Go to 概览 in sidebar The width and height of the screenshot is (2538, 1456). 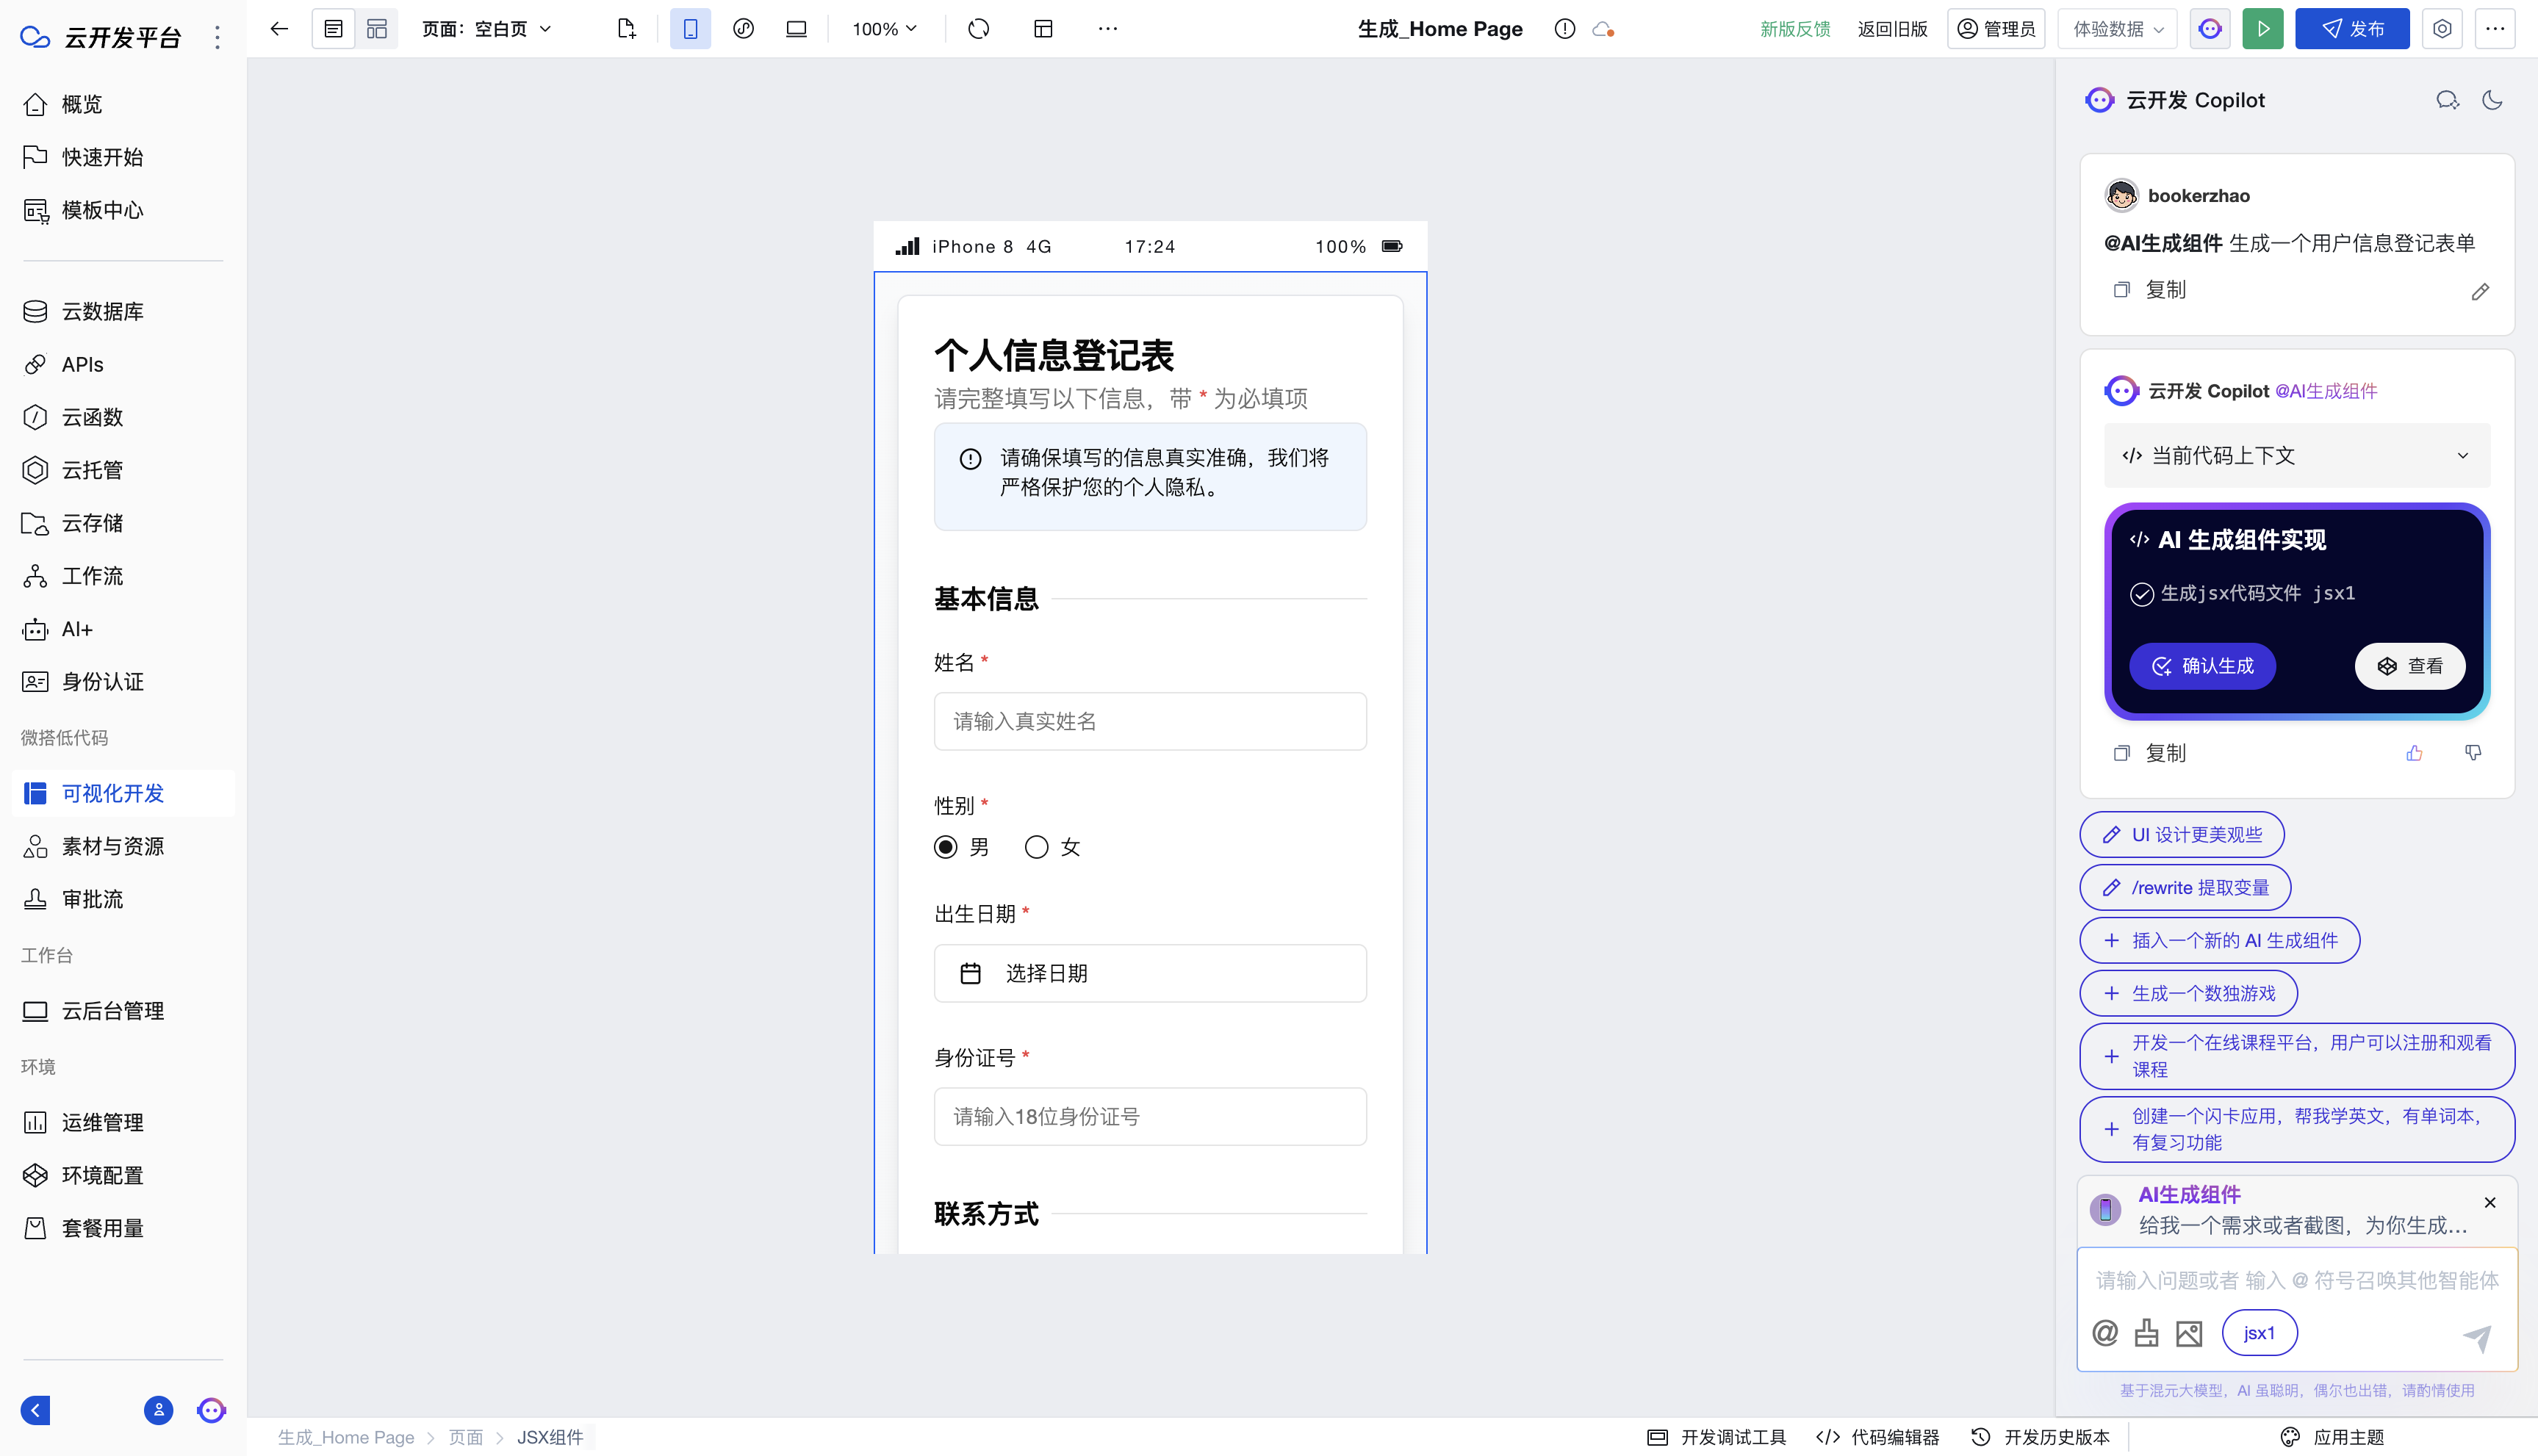tap(123, 104)
